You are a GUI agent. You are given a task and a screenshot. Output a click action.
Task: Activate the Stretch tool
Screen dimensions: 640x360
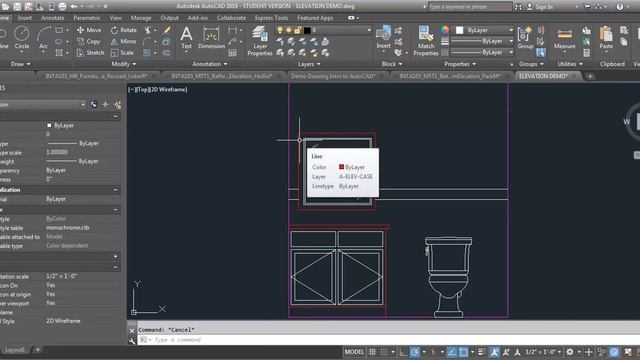tap(90, 53)
